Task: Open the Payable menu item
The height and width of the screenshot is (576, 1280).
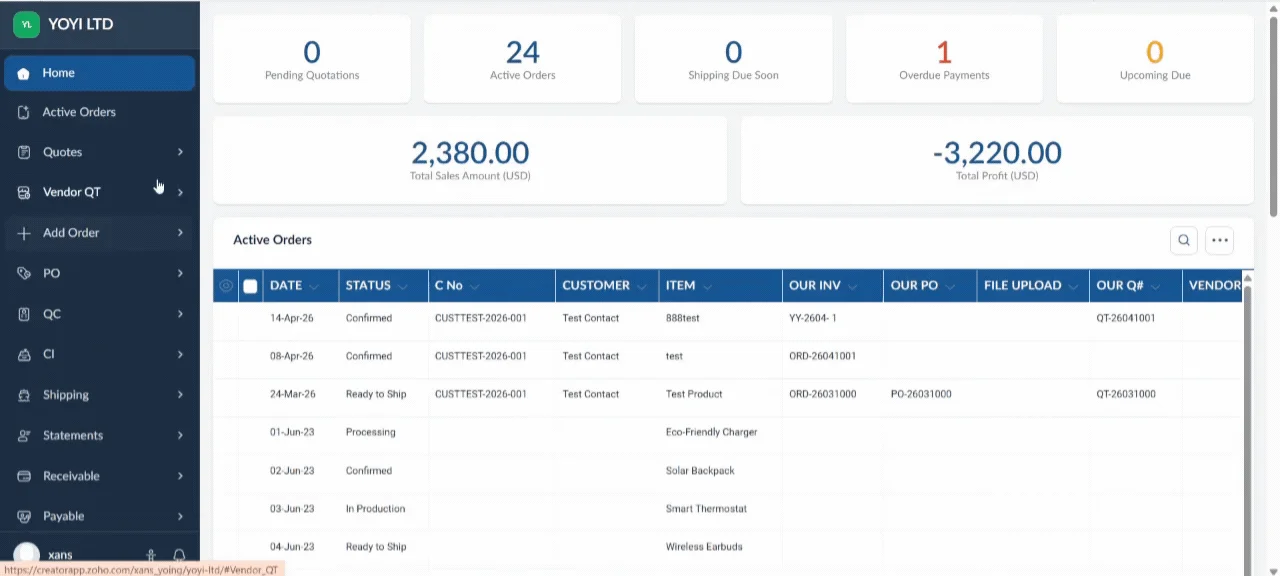Action: tap(99, 516)
